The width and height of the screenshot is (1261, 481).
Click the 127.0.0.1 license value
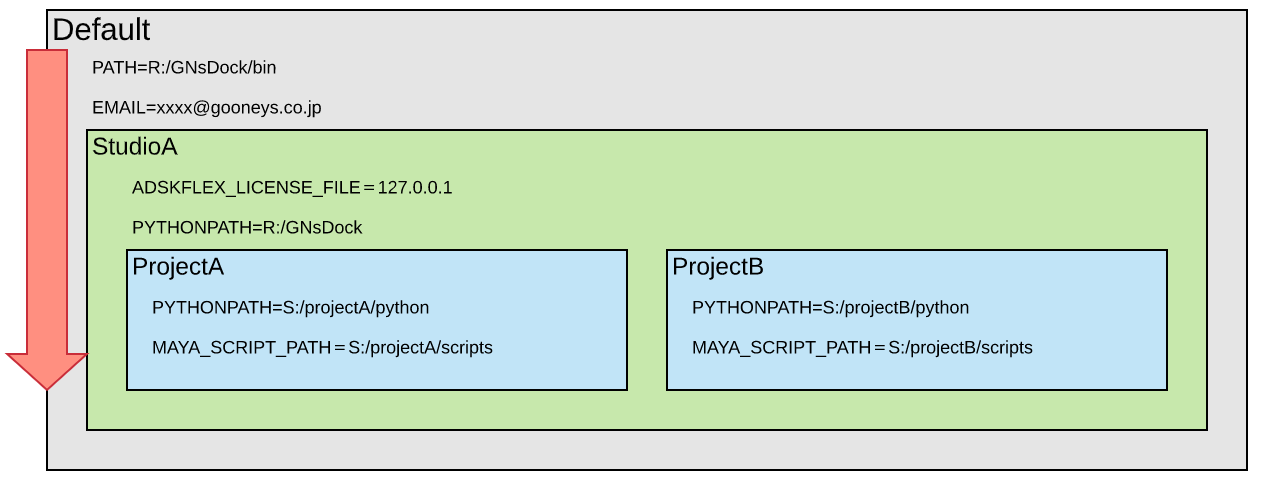tap(415, 188)
